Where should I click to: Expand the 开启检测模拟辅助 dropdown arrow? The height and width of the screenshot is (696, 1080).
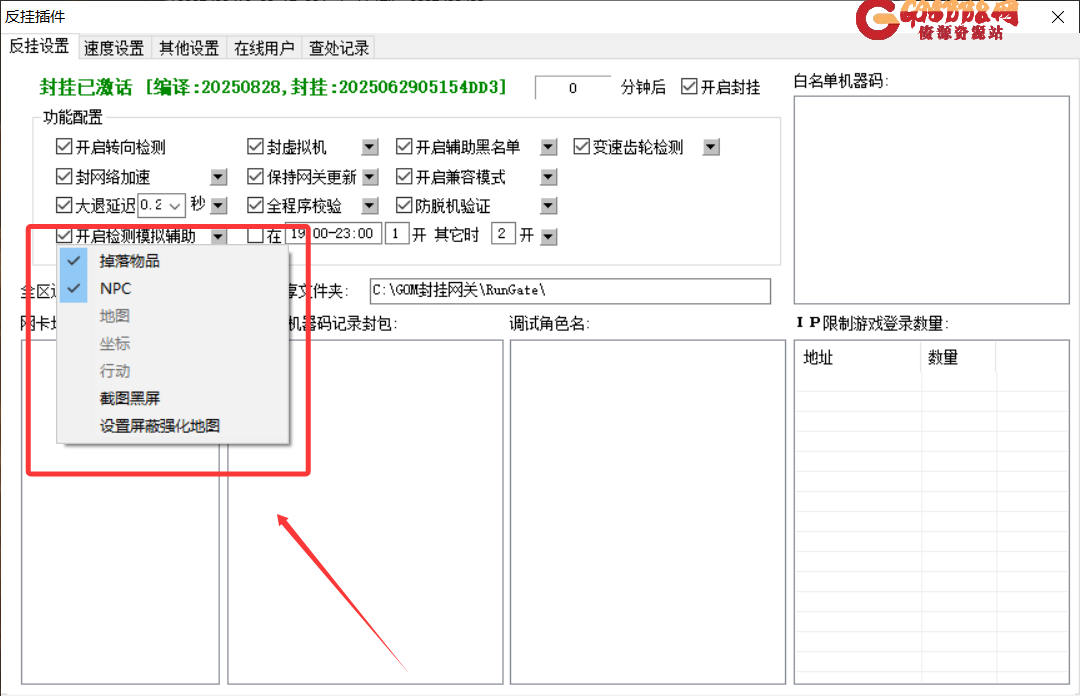tap(218, 236)
